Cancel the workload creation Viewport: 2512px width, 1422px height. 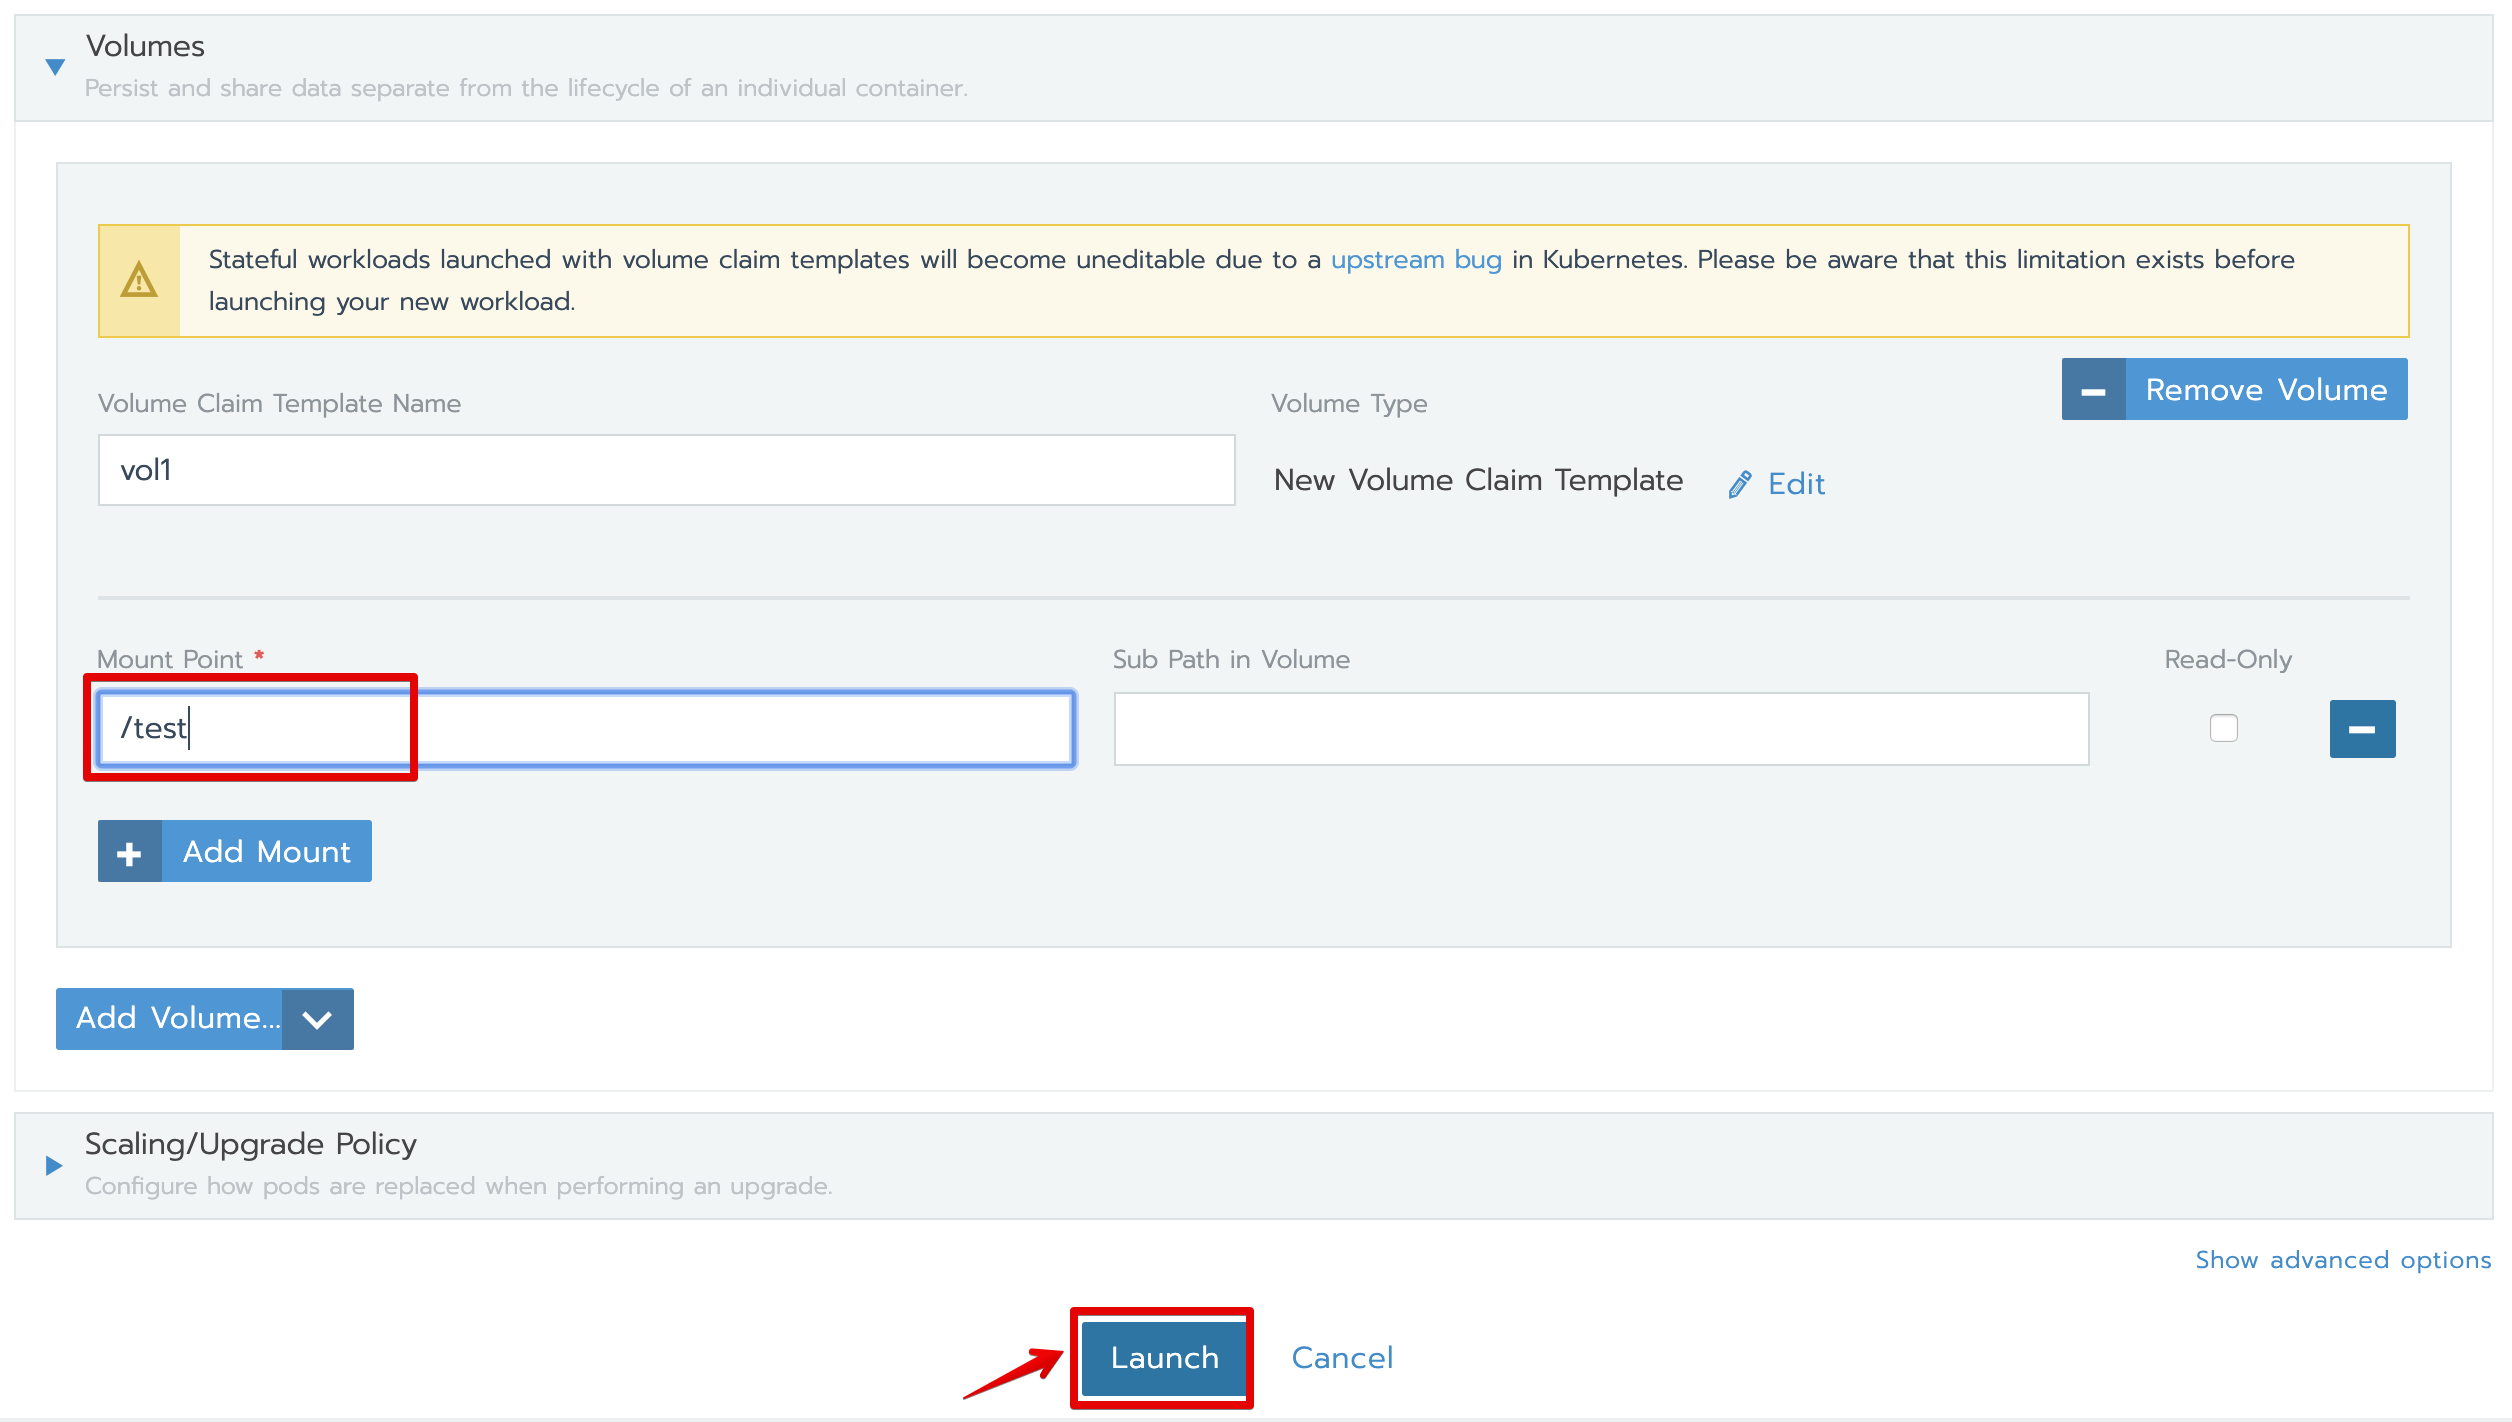point(1341,1358)
